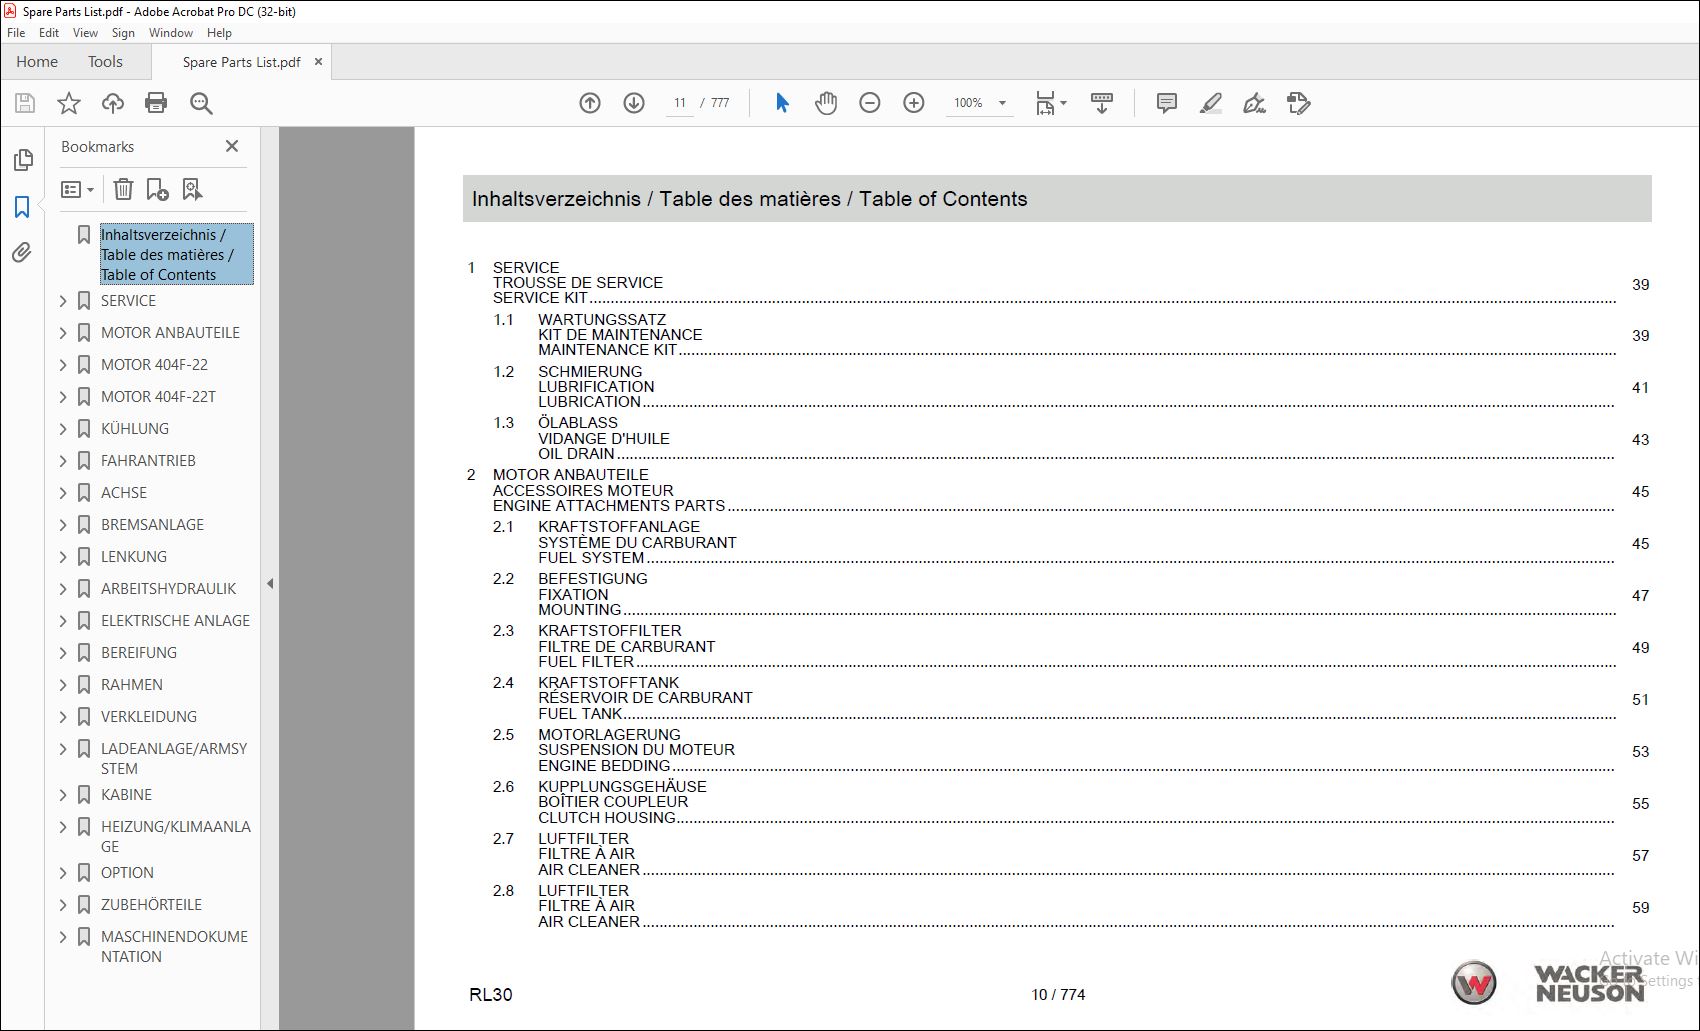
Task: Add a new bookmark icon
Action: [x=158, y=189]
